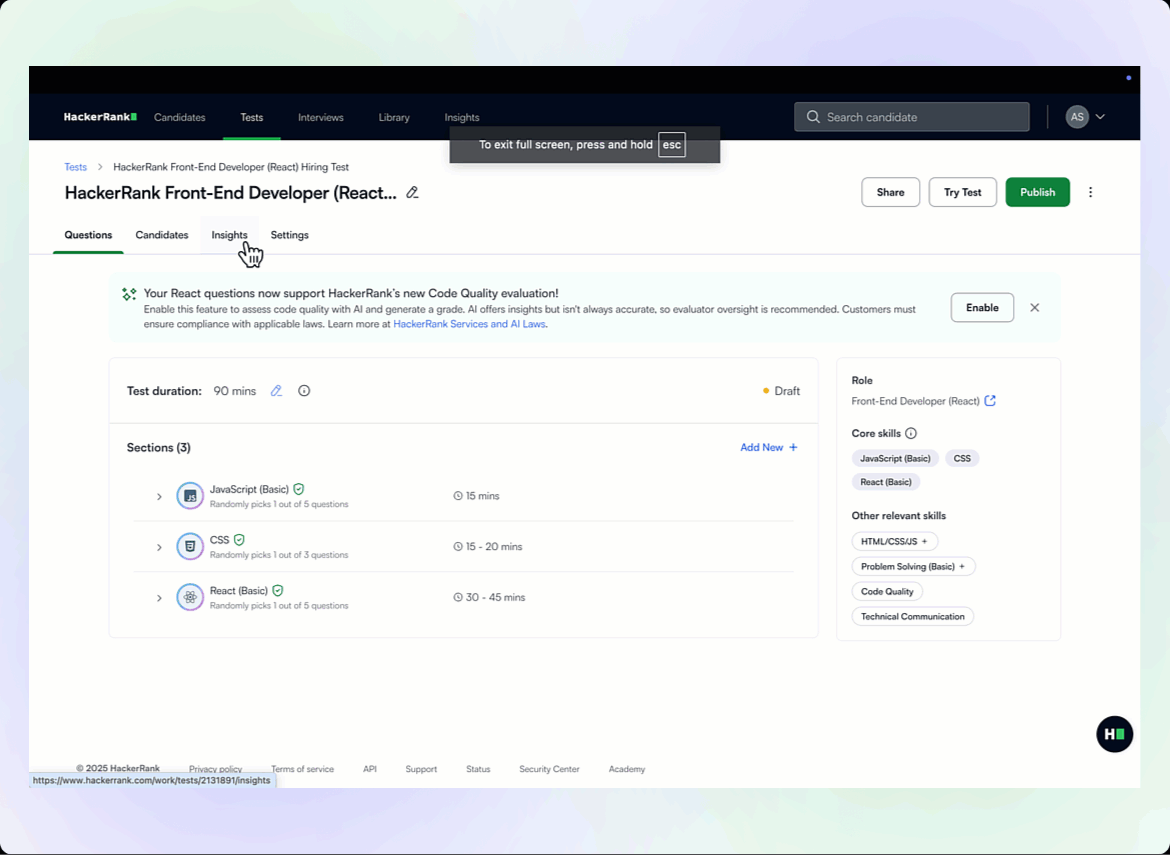The image size is (1170, 855).
Task: Expand the JavaScript (Basic) section
Action: [159, 496]
